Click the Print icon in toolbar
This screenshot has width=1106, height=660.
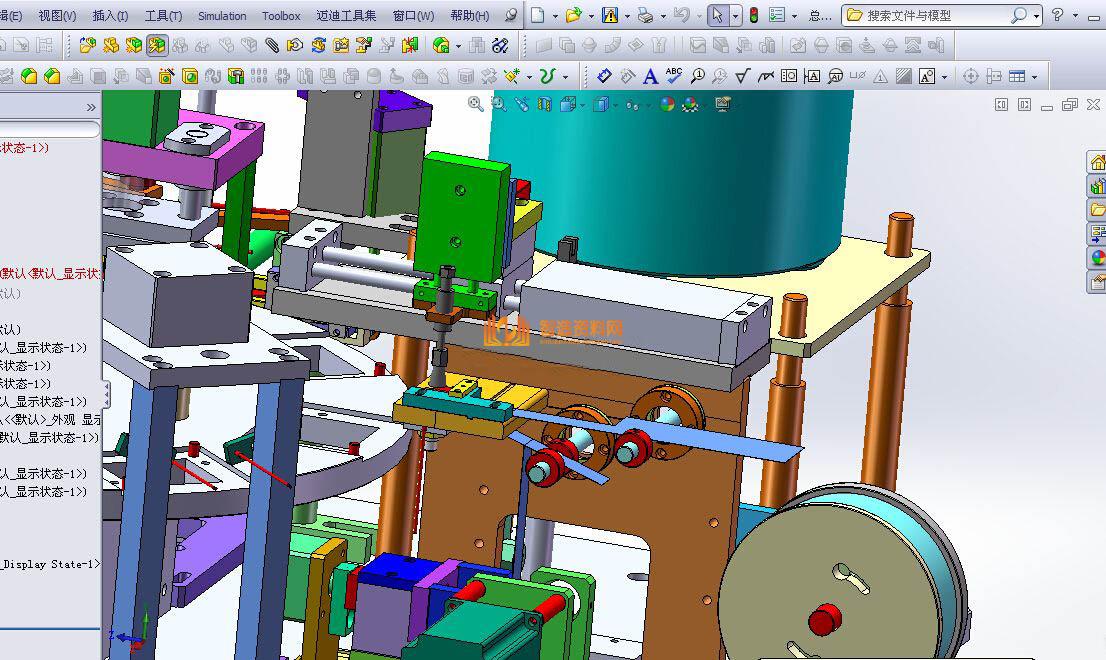(645, 16)
